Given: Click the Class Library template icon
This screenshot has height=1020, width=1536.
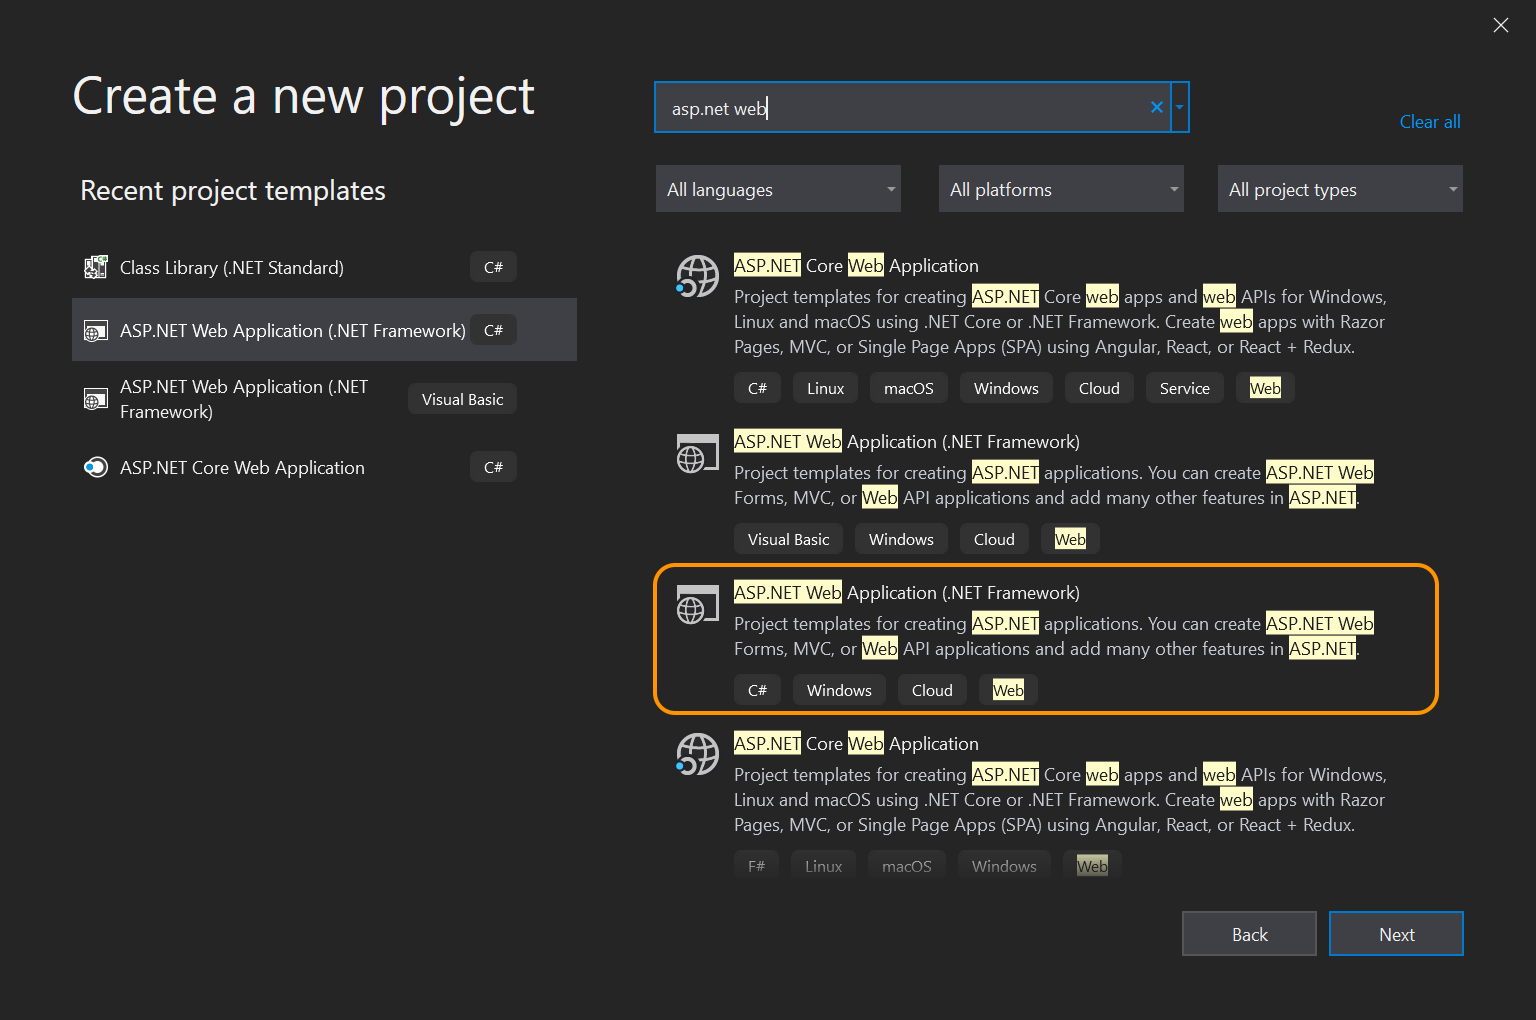Looking at the screenshot, I should pyautogui.click(x=95, y=267).
